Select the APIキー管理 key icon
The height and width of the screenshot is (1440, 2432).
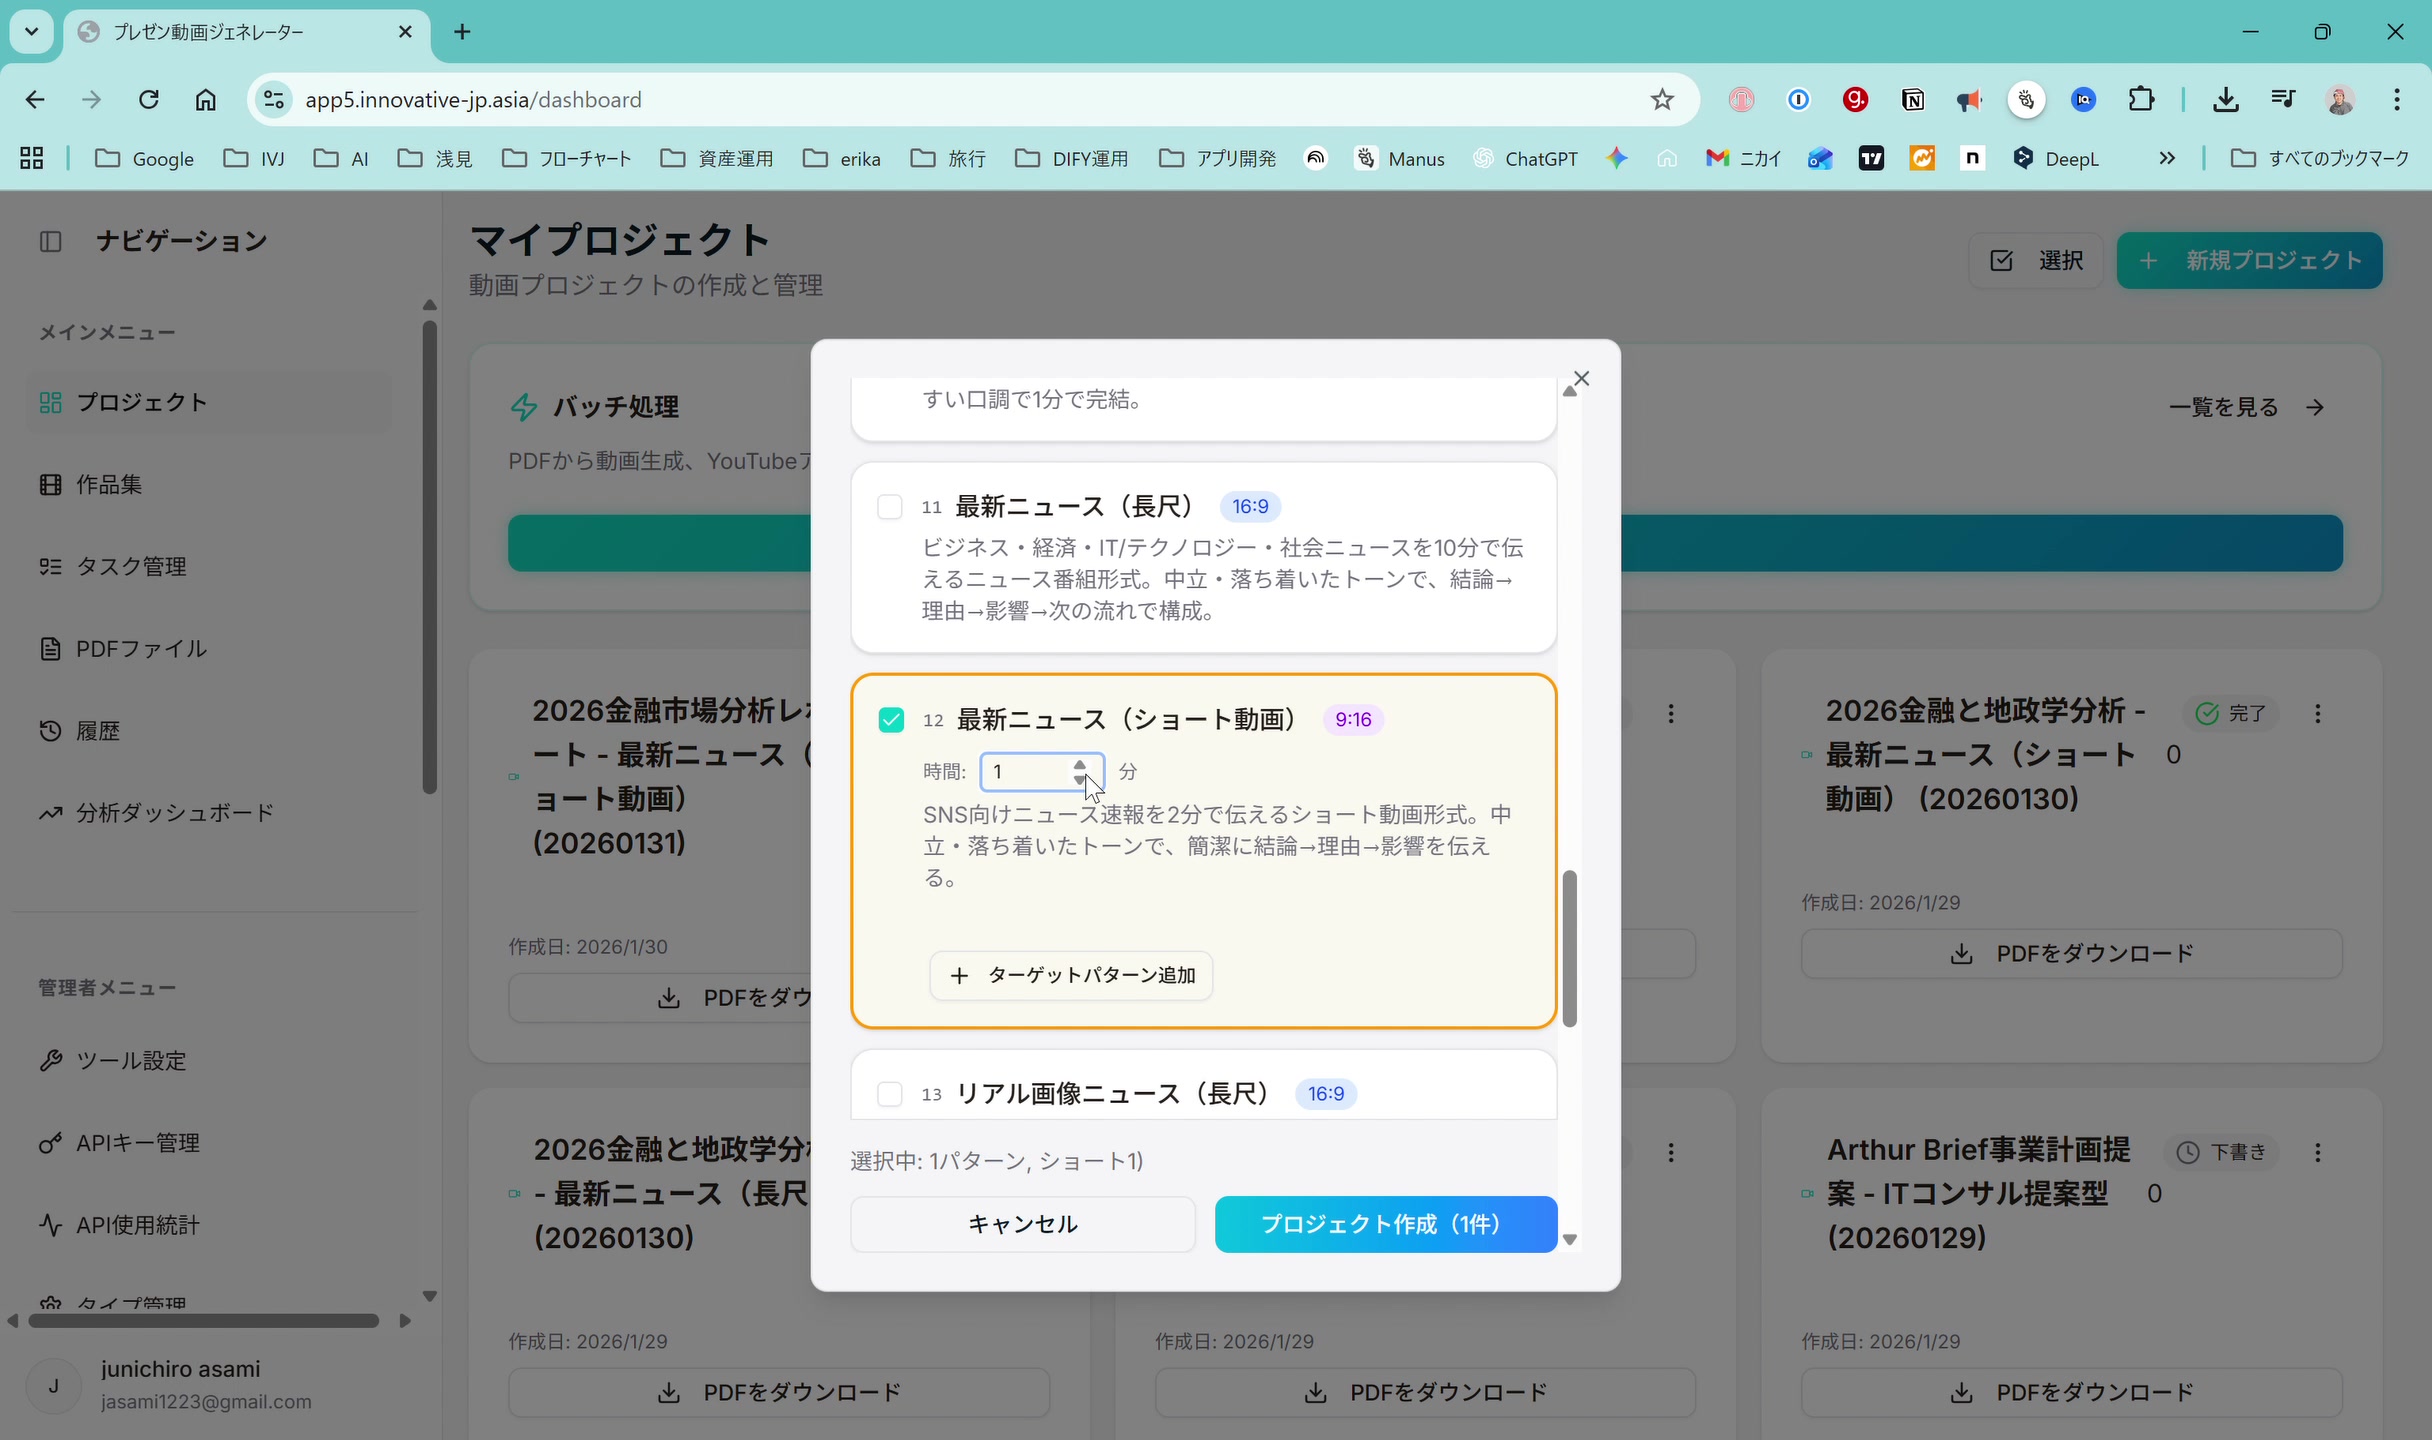pos(52,1143)
